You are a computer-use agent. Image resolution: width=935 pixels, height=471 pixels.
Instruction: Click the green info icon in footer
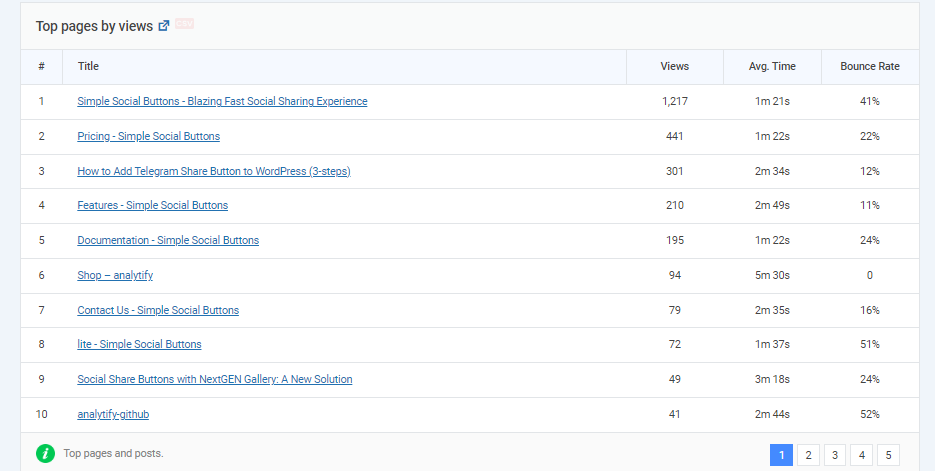45,454
